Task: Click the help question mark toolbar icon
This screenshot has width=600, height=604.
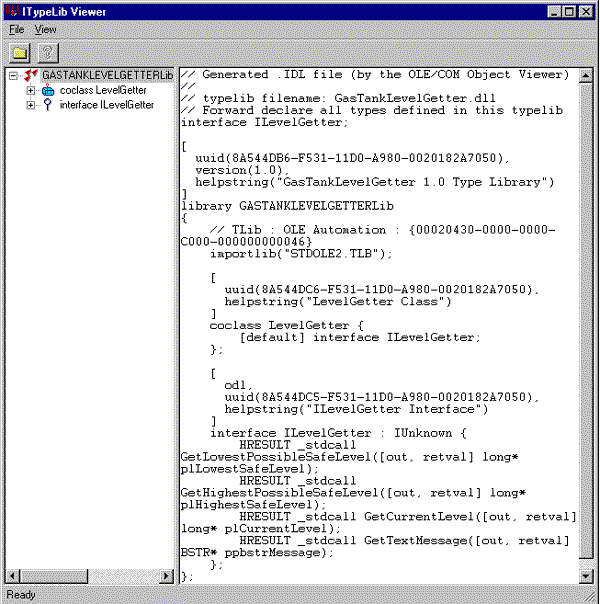Action: pyautogui.click(x=45, y=52)
